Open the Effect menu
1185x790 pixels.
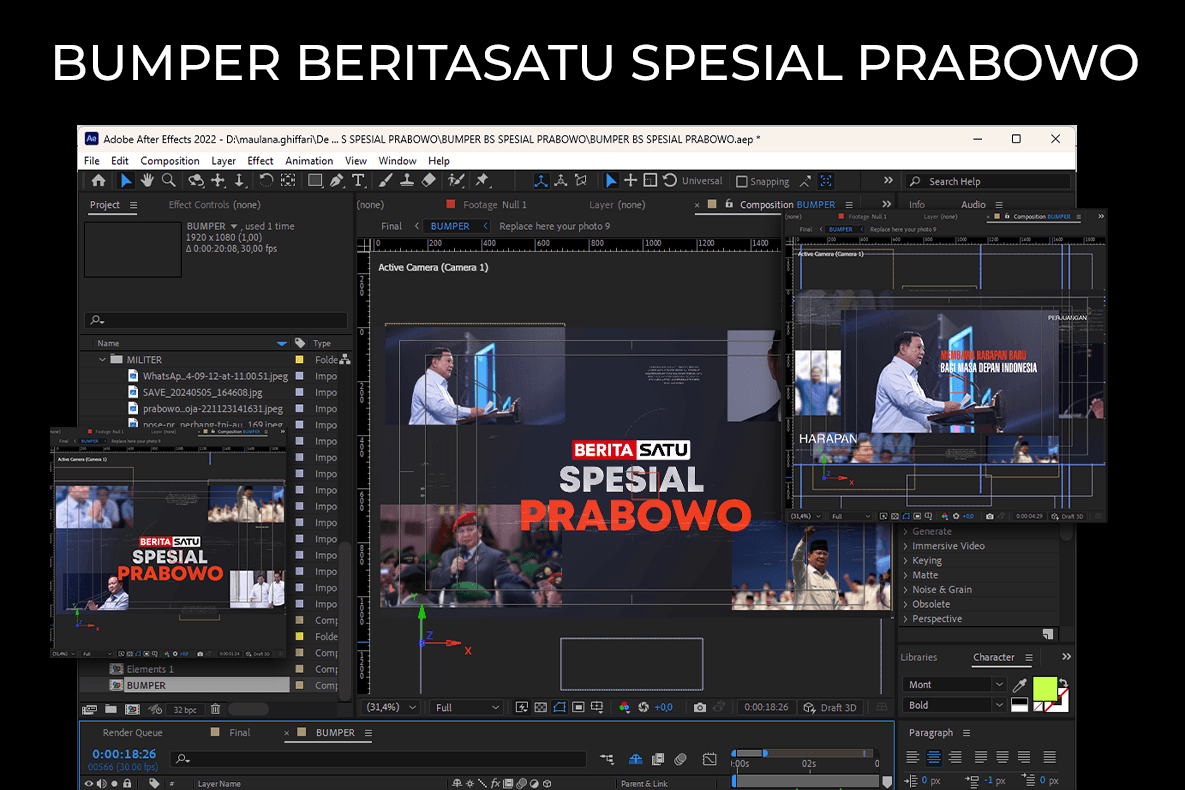pos(260,161)
